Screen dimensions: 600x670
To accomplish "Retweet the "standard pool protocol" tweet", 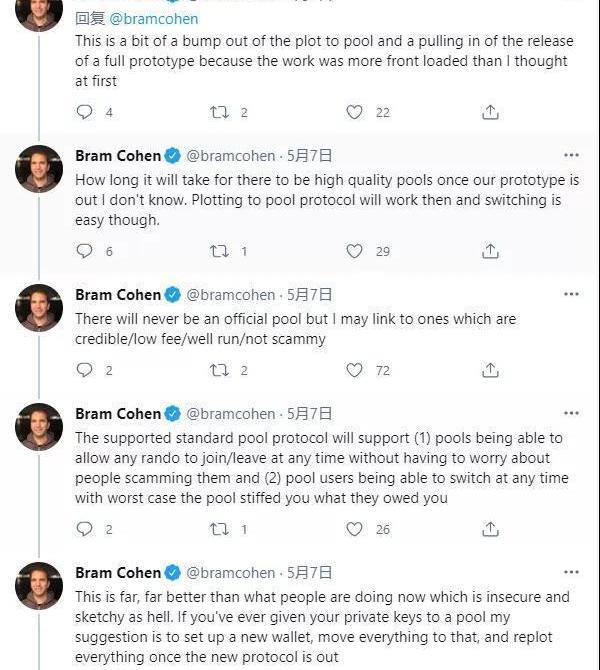I will click(219, 529).
